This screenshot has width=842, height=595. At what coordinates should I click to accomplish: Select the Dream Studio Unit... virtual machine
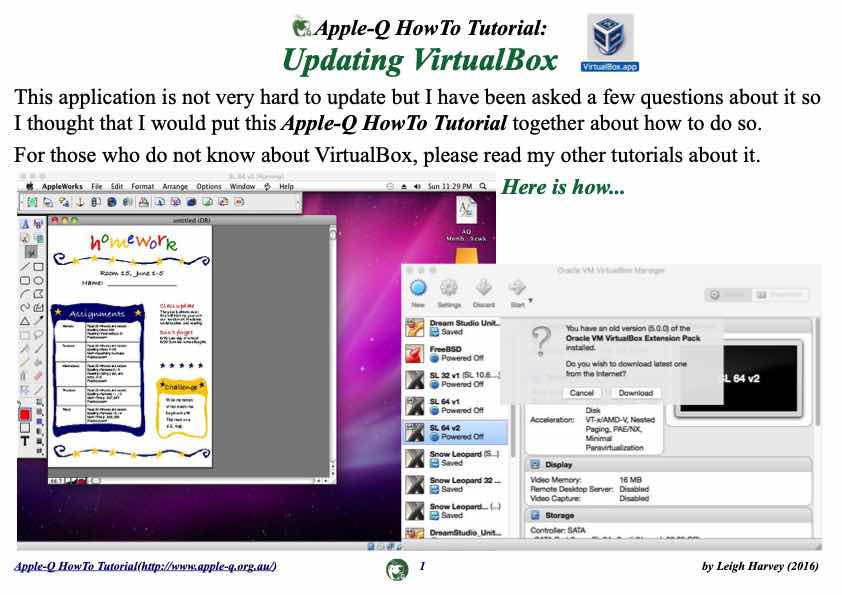pyautogui.click(x=455, y=328)
